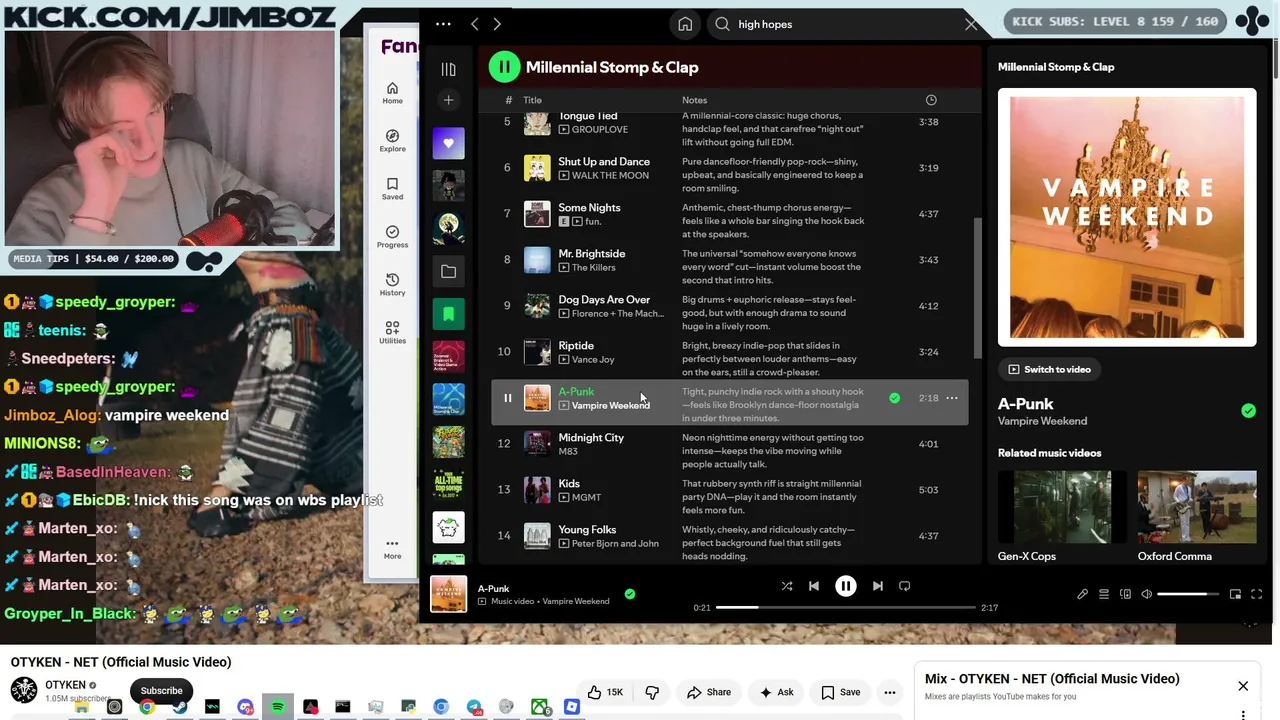Switch to video in Now Playing panel

coord(1049,369)
